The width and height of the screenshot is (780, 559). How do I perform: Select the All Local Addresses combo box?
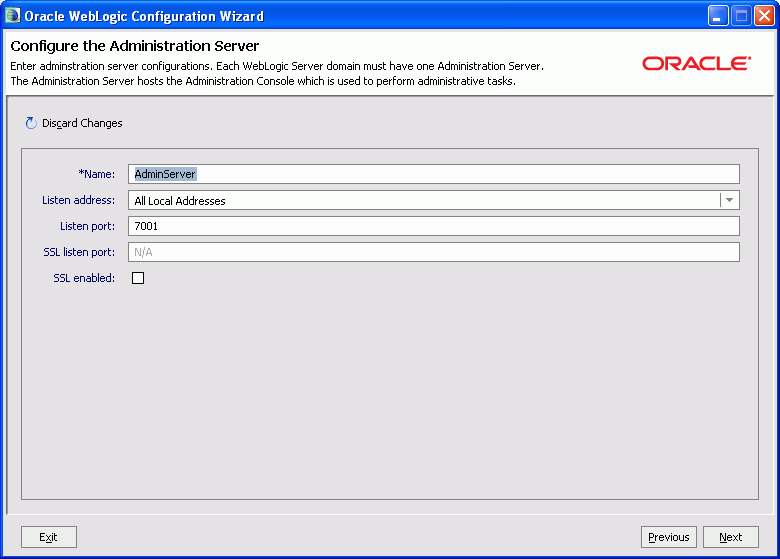(434, 200)
